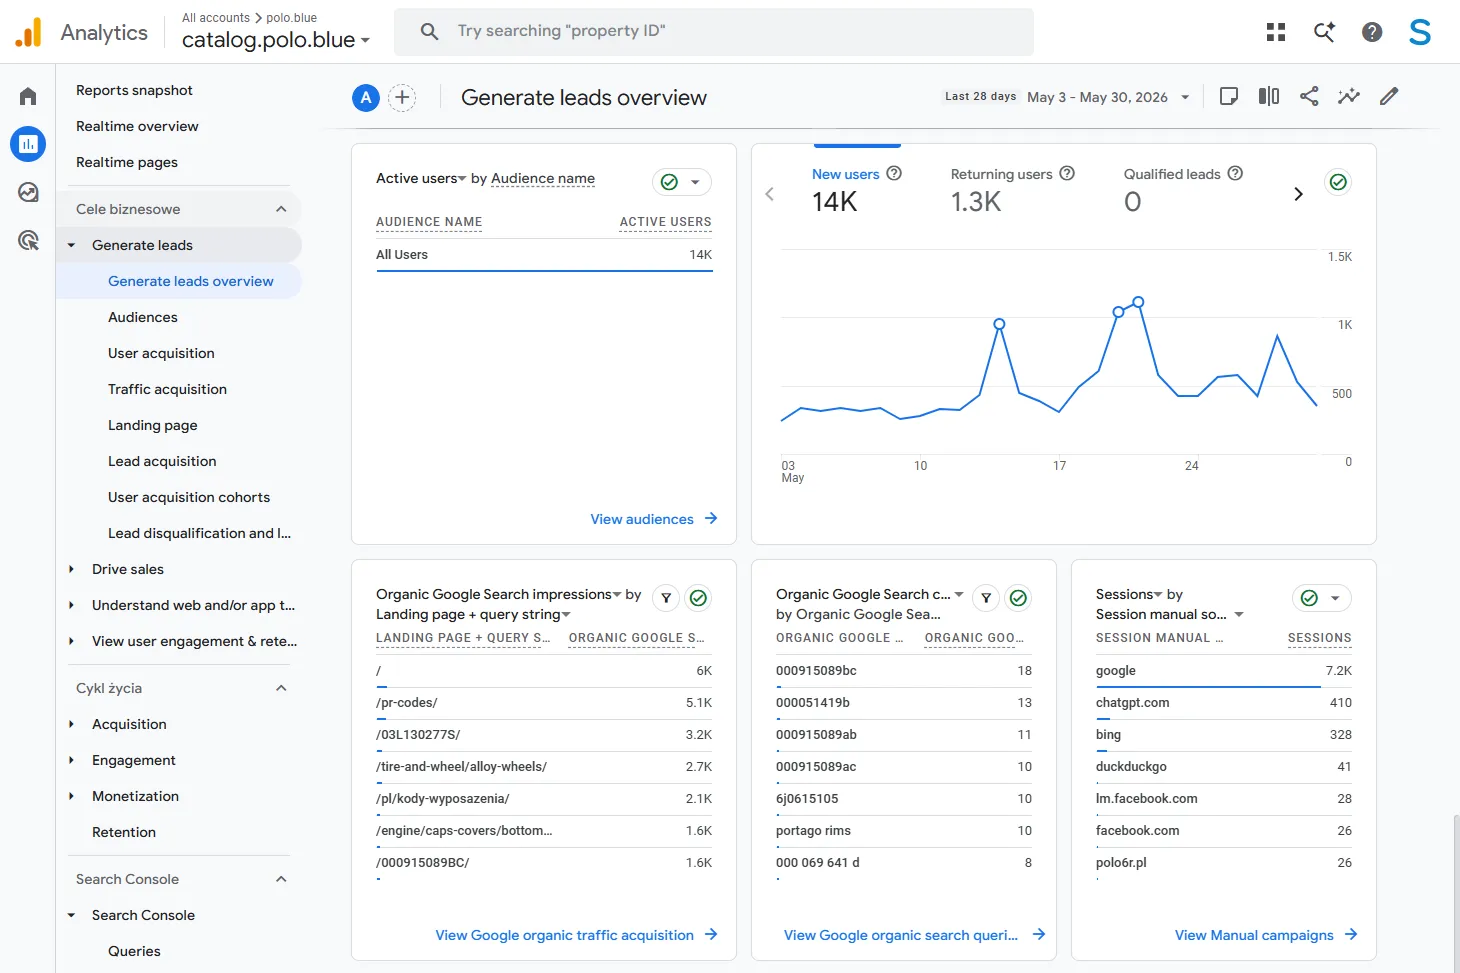
Task: Click filter icon on Search impressions card
Action: click(x=666, y=598)
